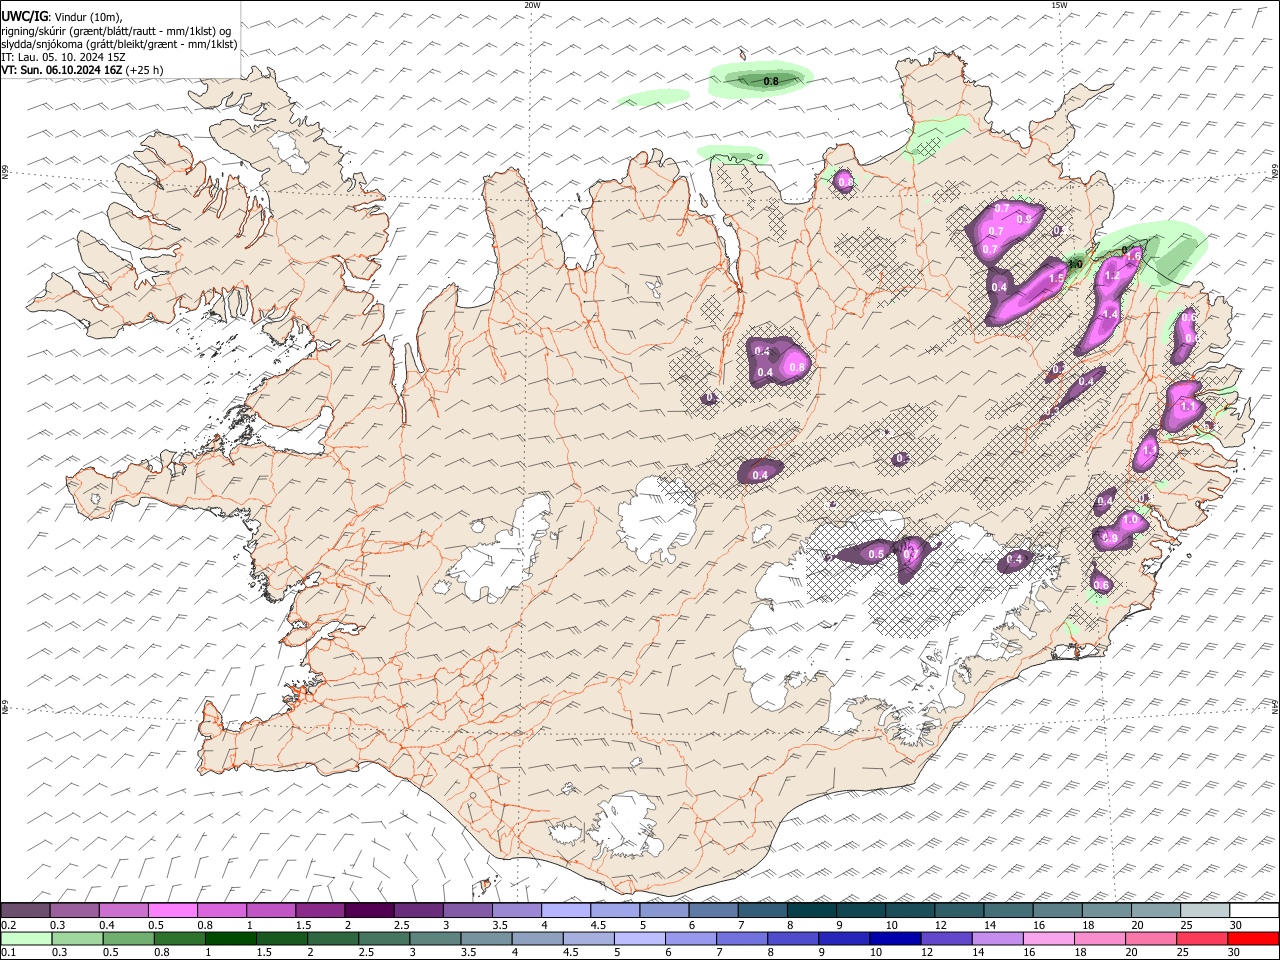This screenshot has height=960, width=1280.
Task: Click the 'rigning/skúrir' legend description line
Action: 116,31
